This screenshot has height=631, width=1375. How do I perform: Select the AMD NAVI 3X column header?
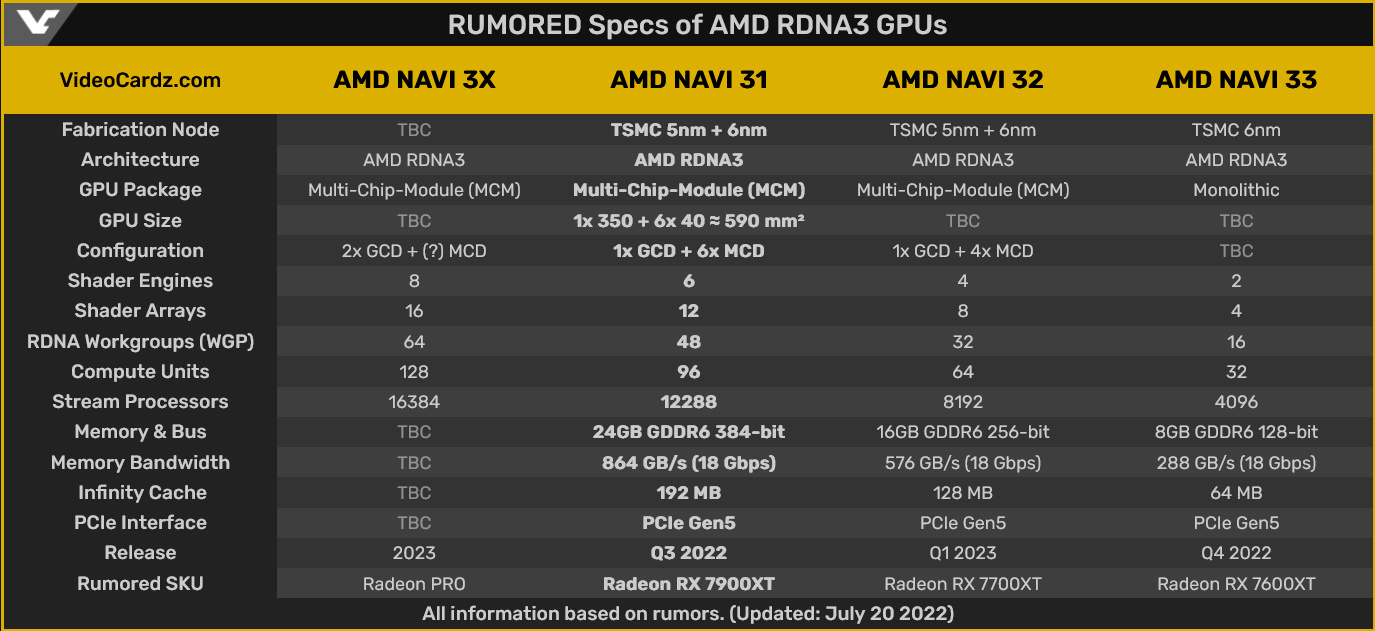(x=414, y=80)
